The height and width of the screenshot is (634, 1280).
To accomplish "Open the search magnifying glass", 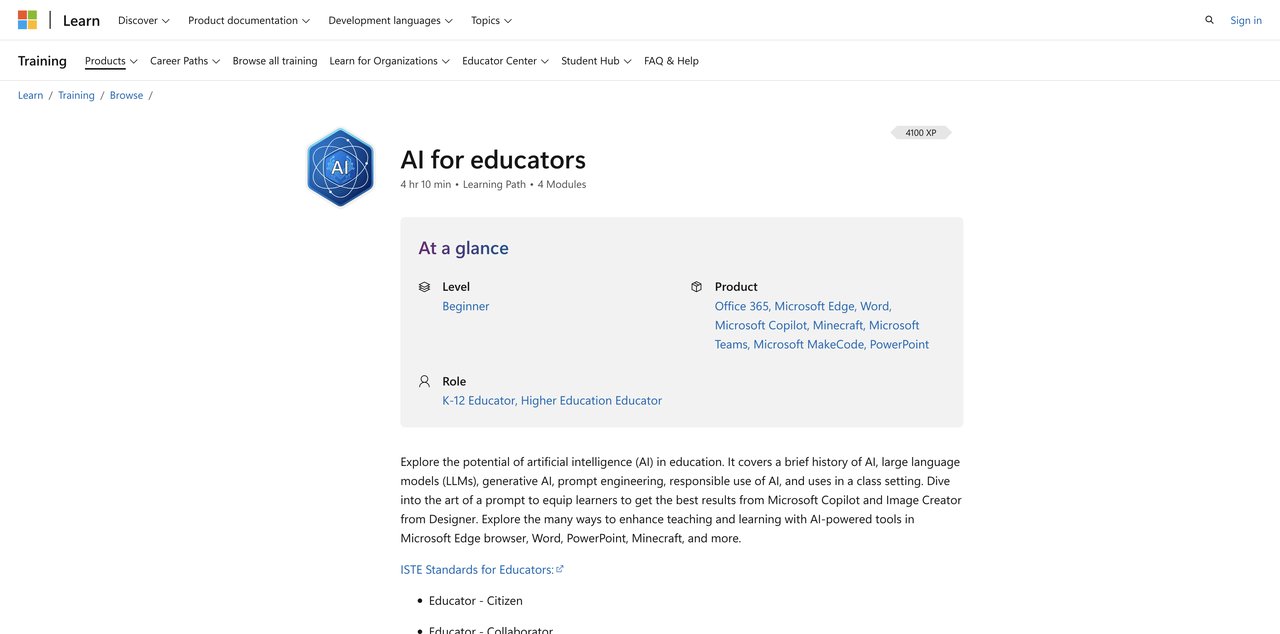I will pyautogui.click(x=1207, y=18).
